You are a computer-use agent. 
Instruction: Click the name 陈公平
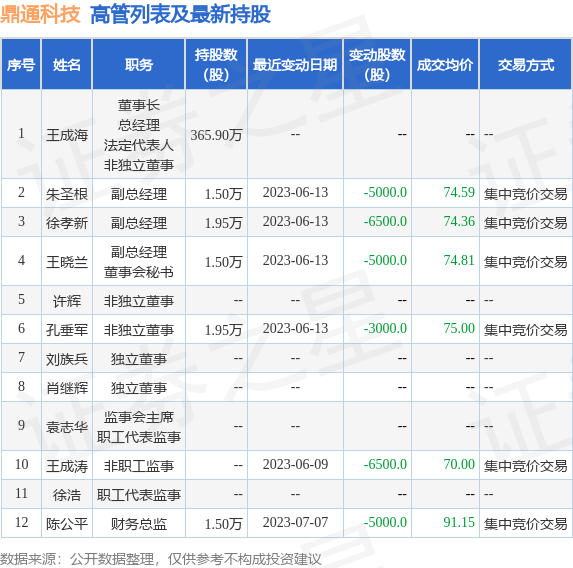67,523
